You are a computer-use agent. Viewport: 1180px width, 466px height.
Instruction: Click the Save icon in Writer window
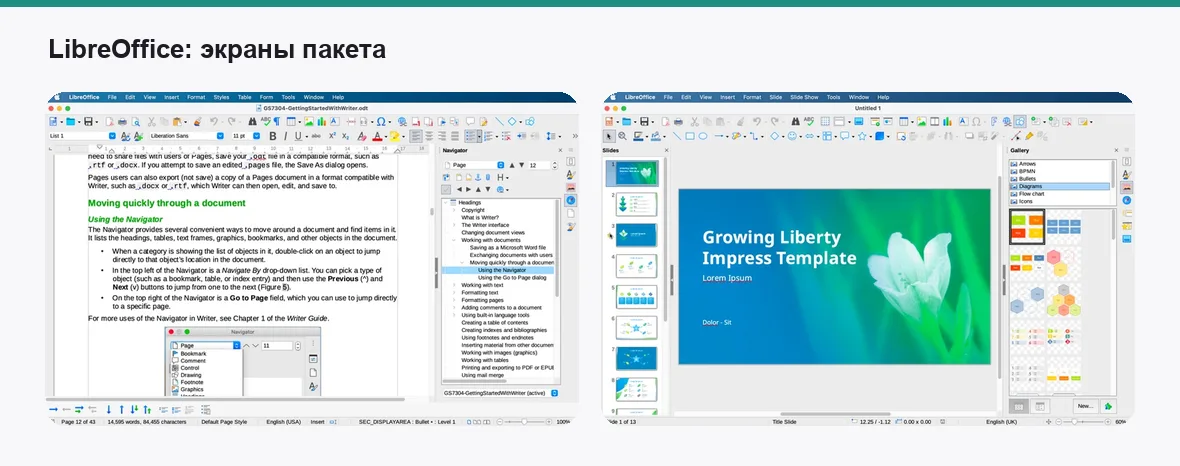coord(88,121)
